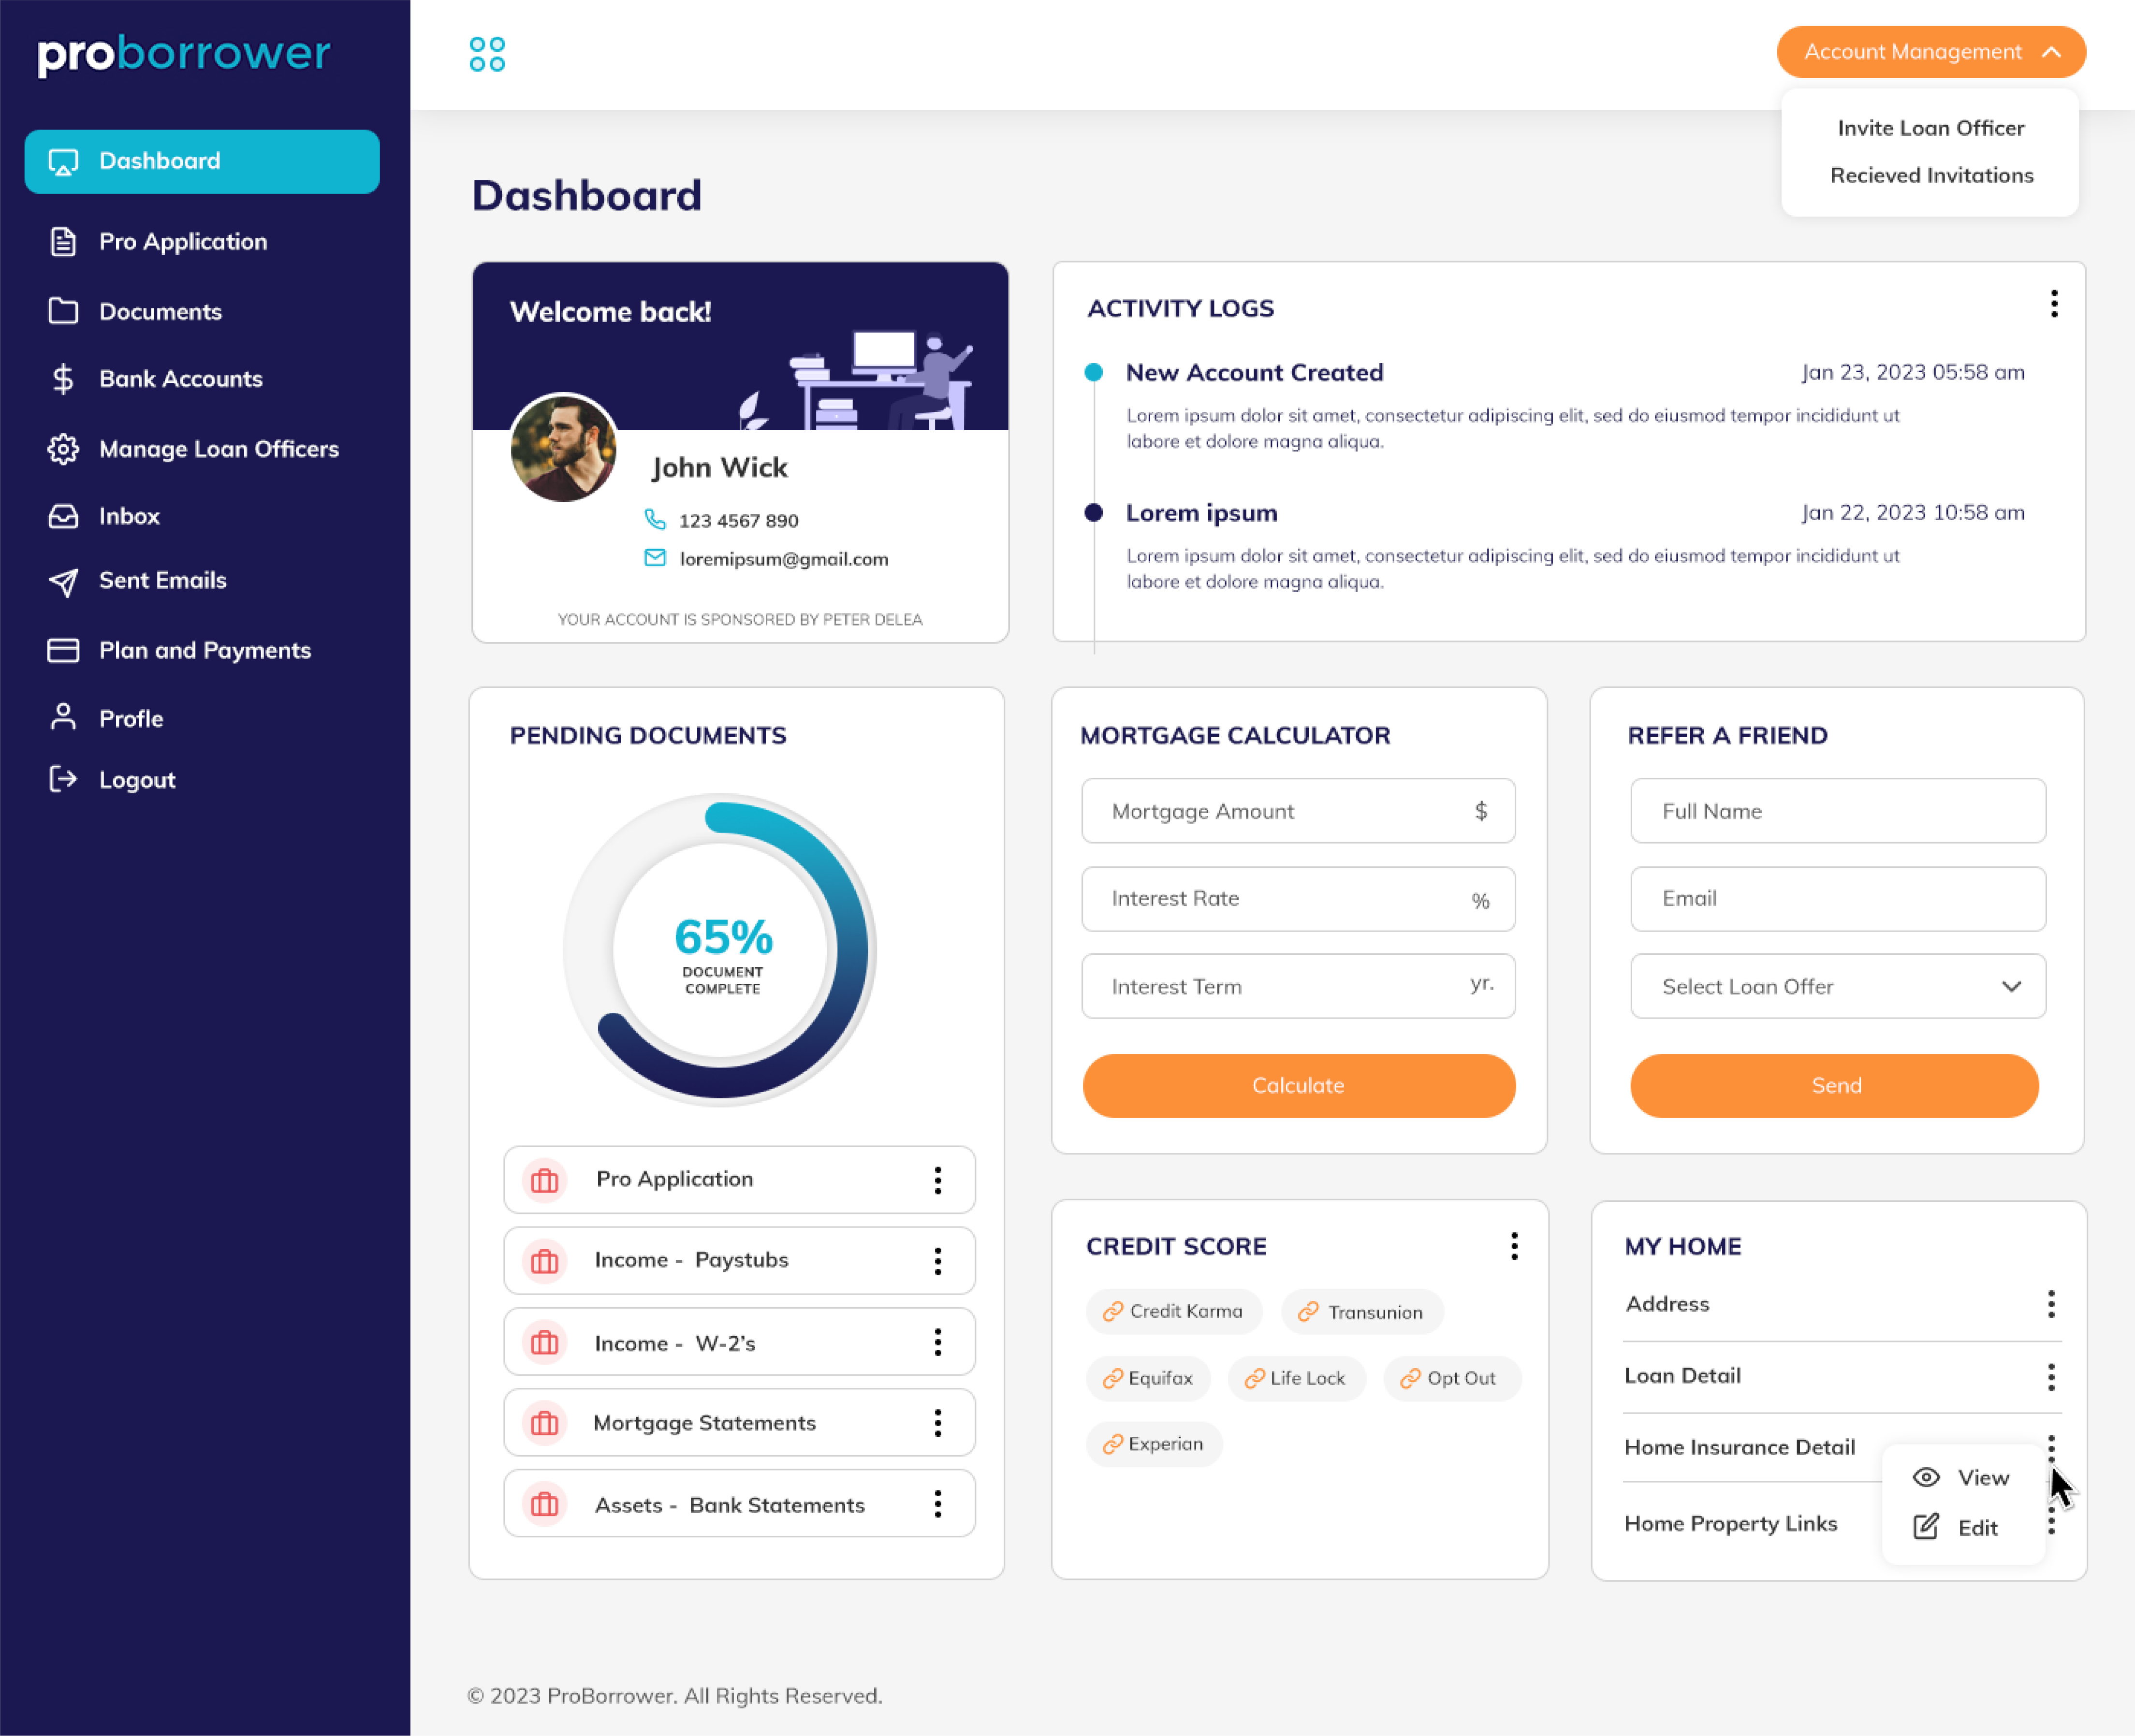Open Credit Score kebab menu

coord(1514,1246)
